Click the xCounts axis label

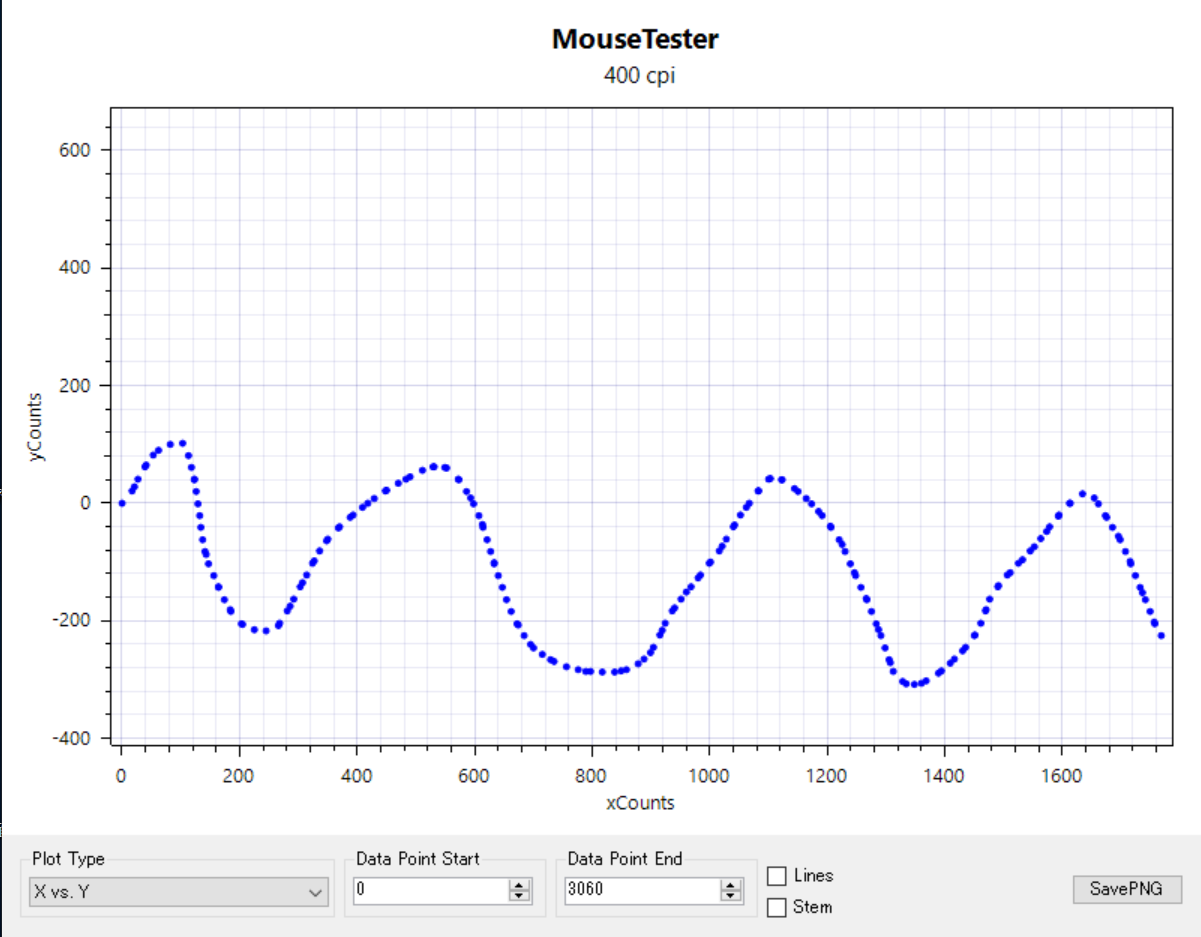point(640,803)
